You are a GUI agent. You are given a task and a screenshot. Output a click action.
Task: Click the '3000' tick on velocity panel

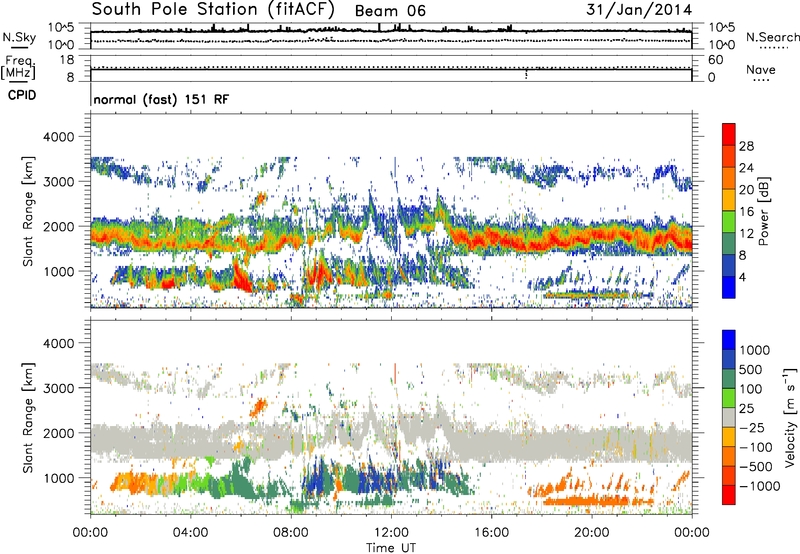[59, 388]
